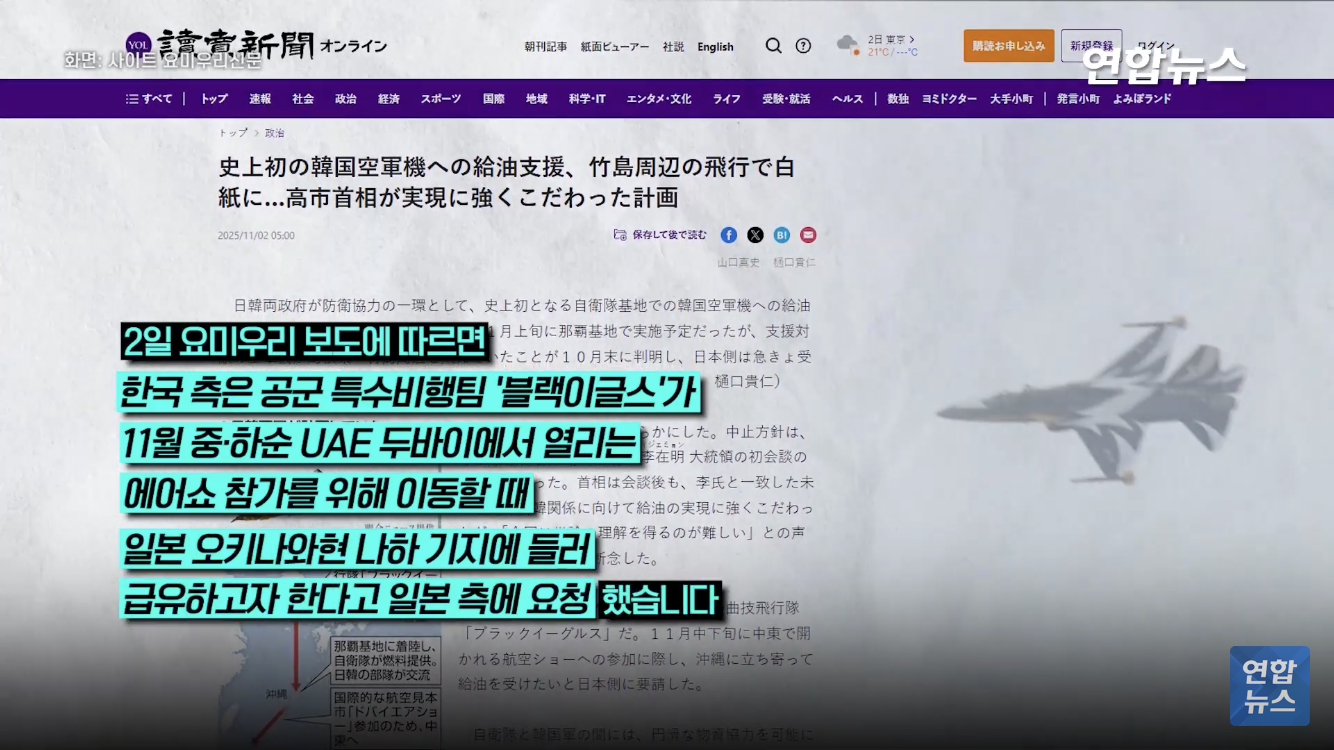This screenshot has width=1334, height=750.
Task: Expand the Tokyo weather location arrow
Action: (x=912, y=39)
